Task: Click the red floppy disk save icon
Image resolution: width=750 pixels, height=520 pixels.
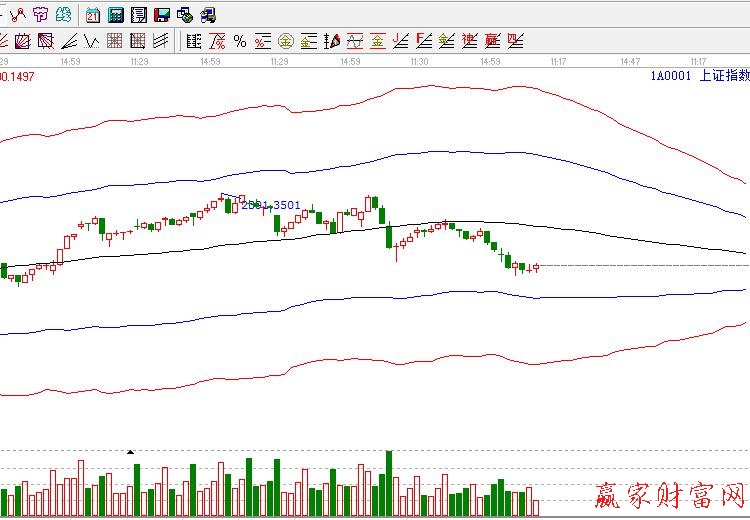Action: coord(162,15)
